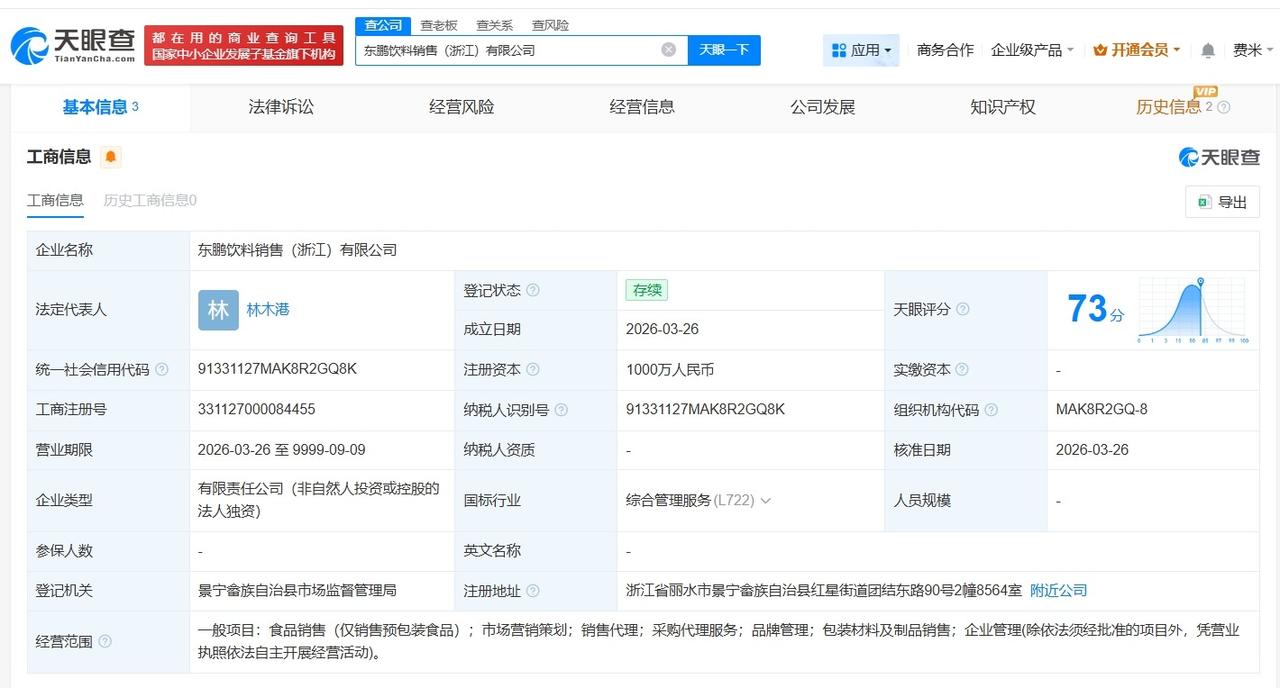The height and width of the screenshot is (688, 1280).
Task: Switch to the 法律诉讼 tab
Action: [280, 107]
